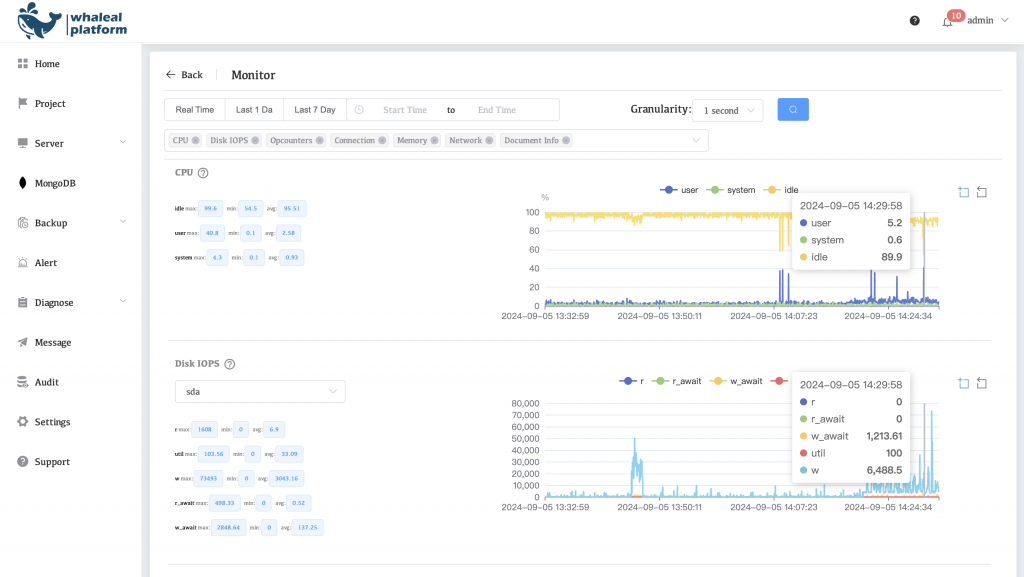Click the Disk IOPS chart zoom reset icon
The image size is (1024, 577).
(982, 383)
